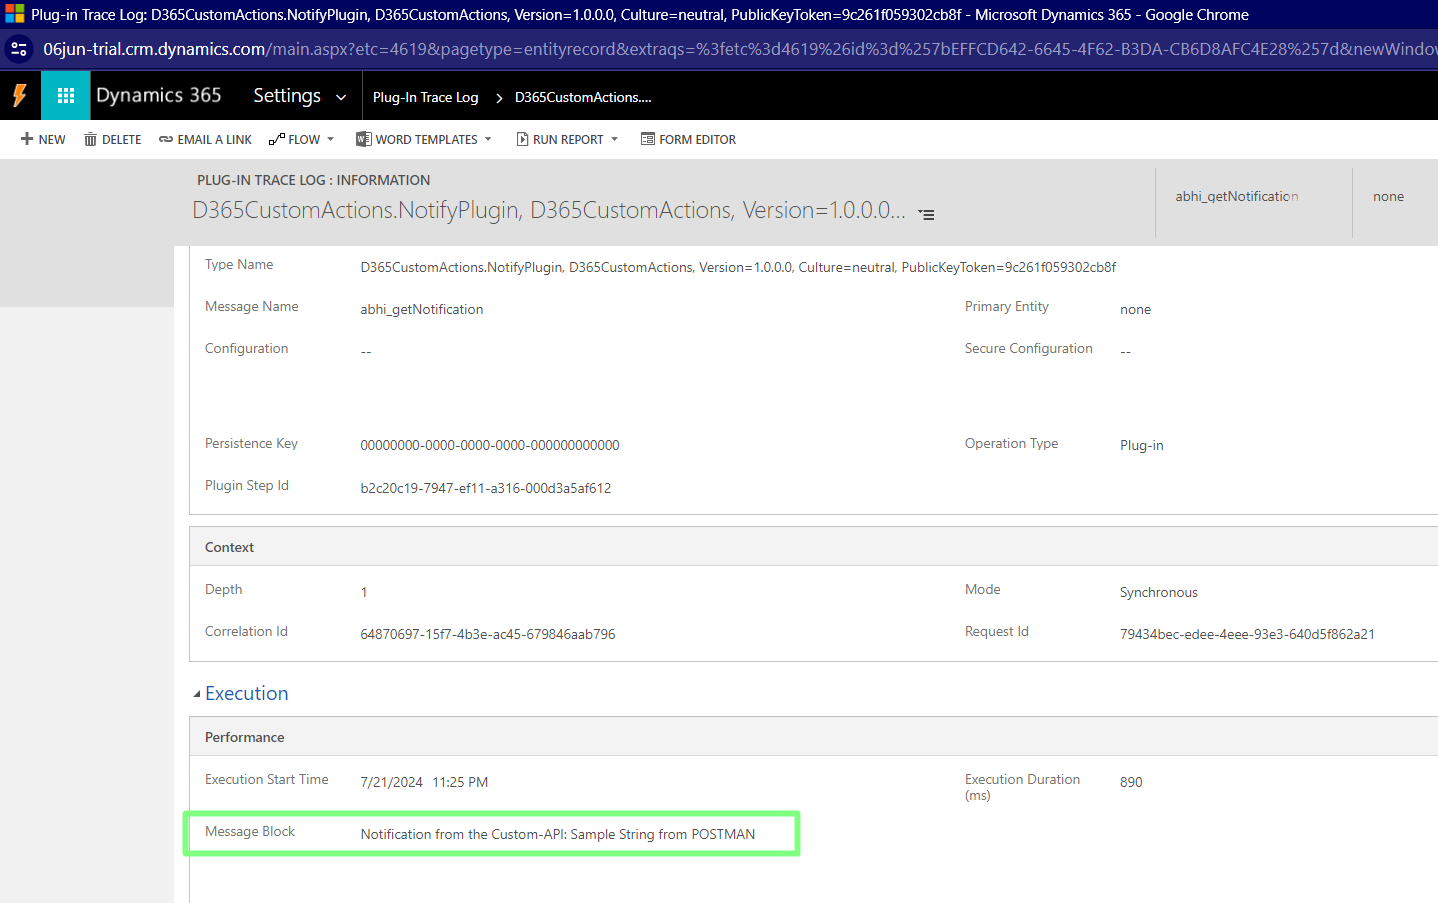Click the WORD TEMPLATES document icon
This screenshot has height=903, width=1438.
pyautogui.click(x=364, y=139)
